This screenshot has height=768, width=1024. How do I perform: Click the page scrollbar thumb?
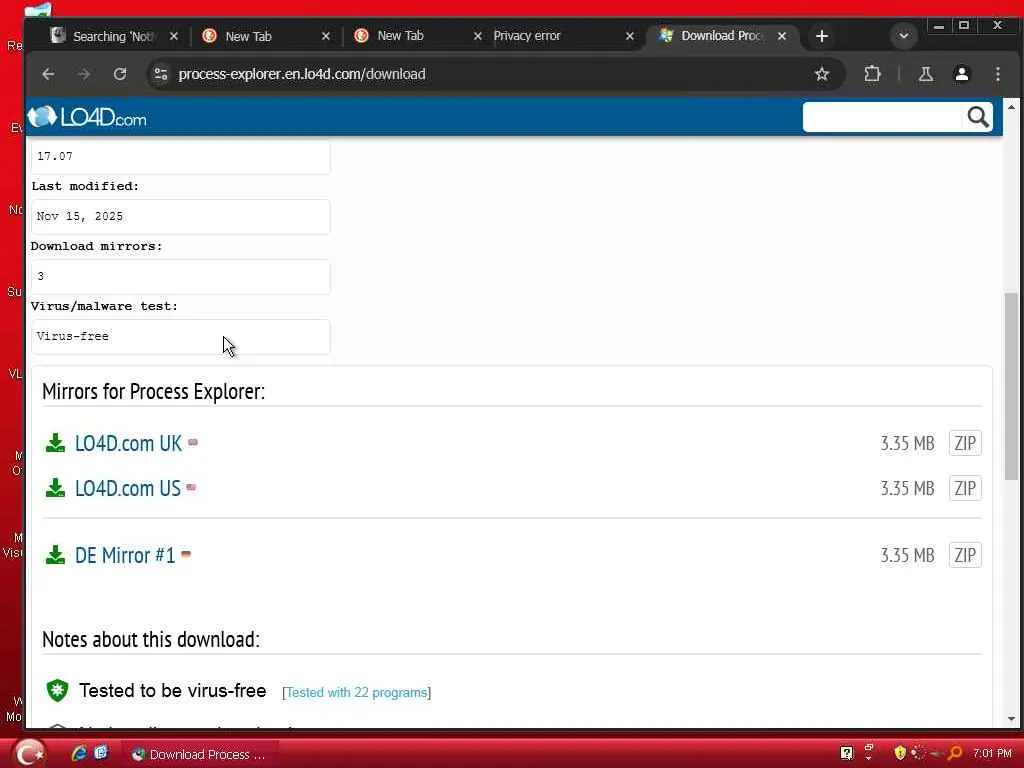pos(1011,385)
